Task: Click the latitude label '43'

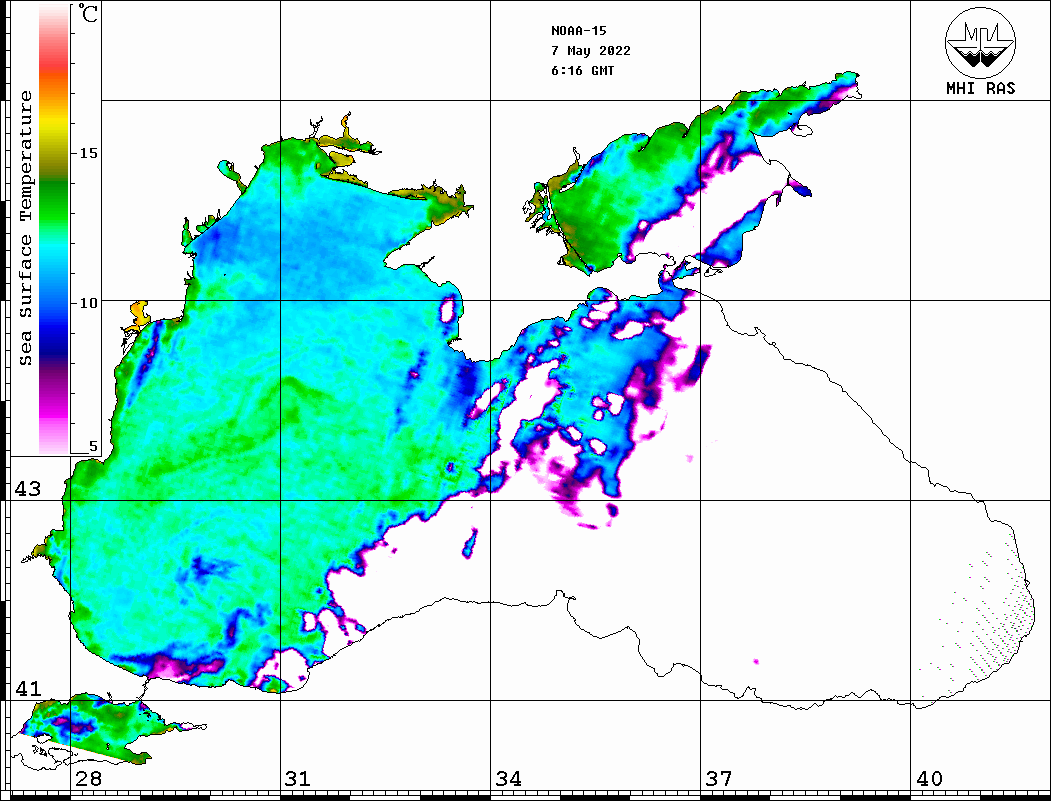Action: (28, 489)
